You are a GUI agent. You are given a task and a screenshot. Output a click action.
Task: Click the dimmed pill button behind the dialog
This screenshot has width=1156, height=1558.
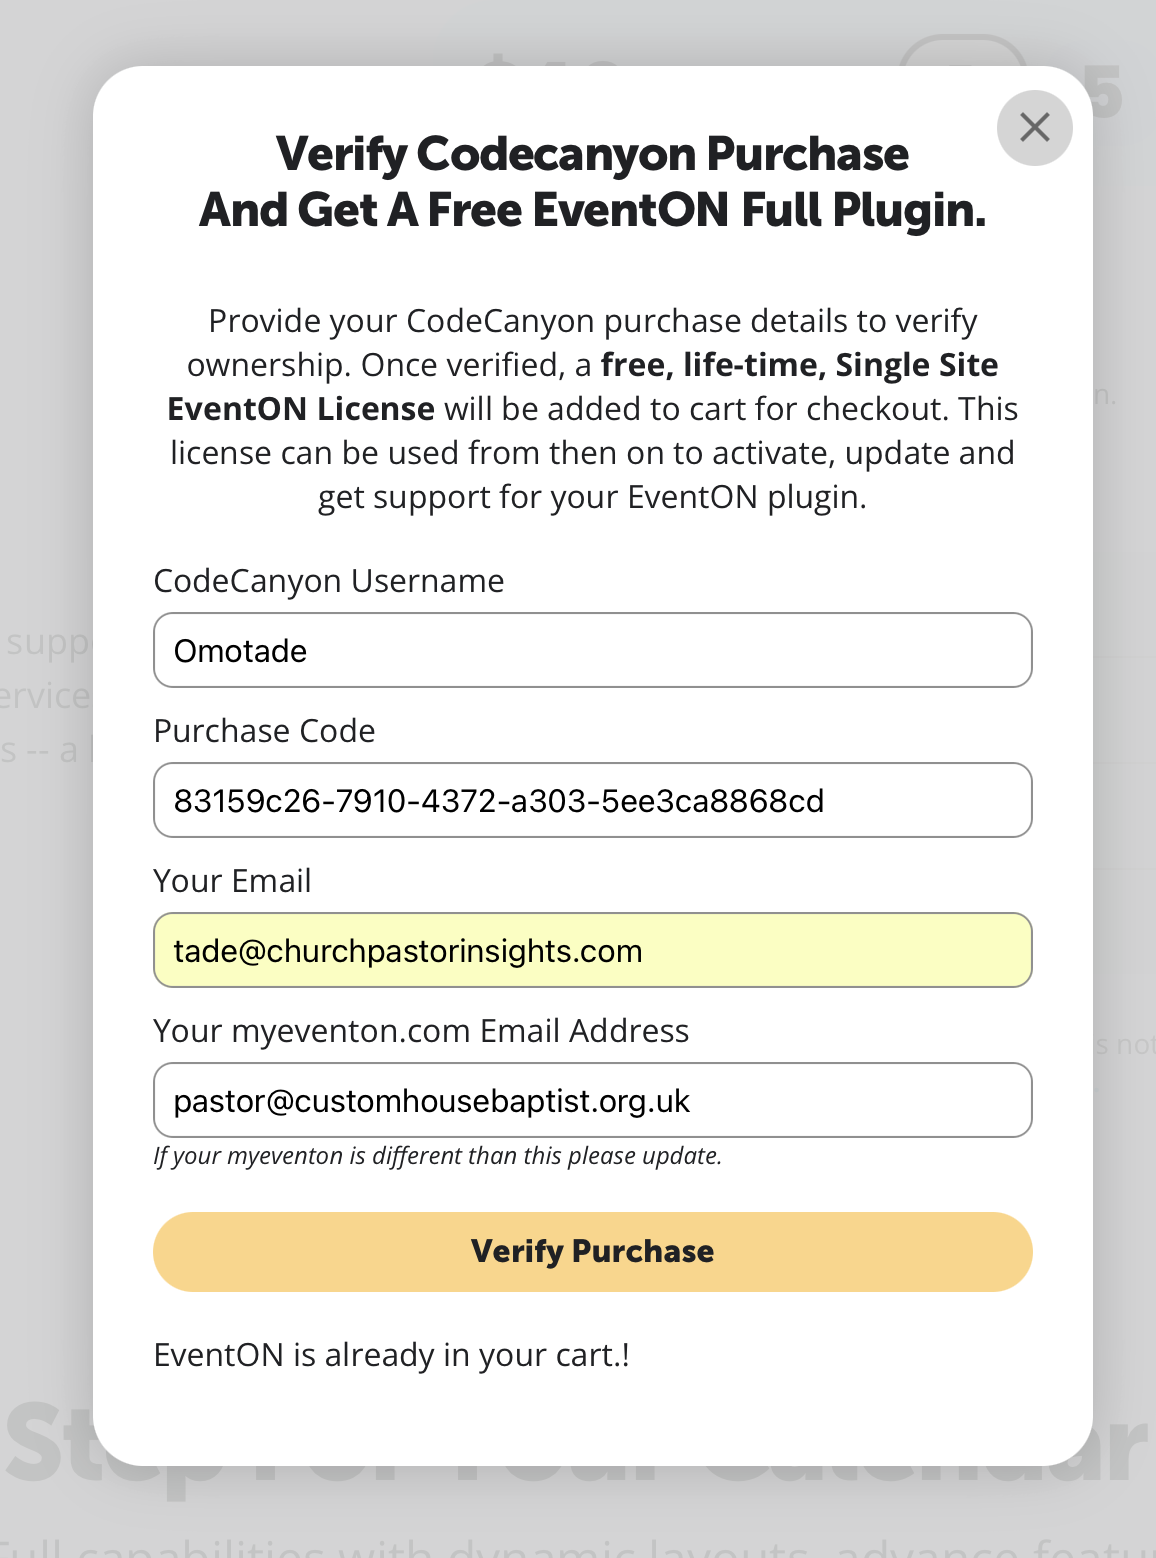tap(961, 50)
